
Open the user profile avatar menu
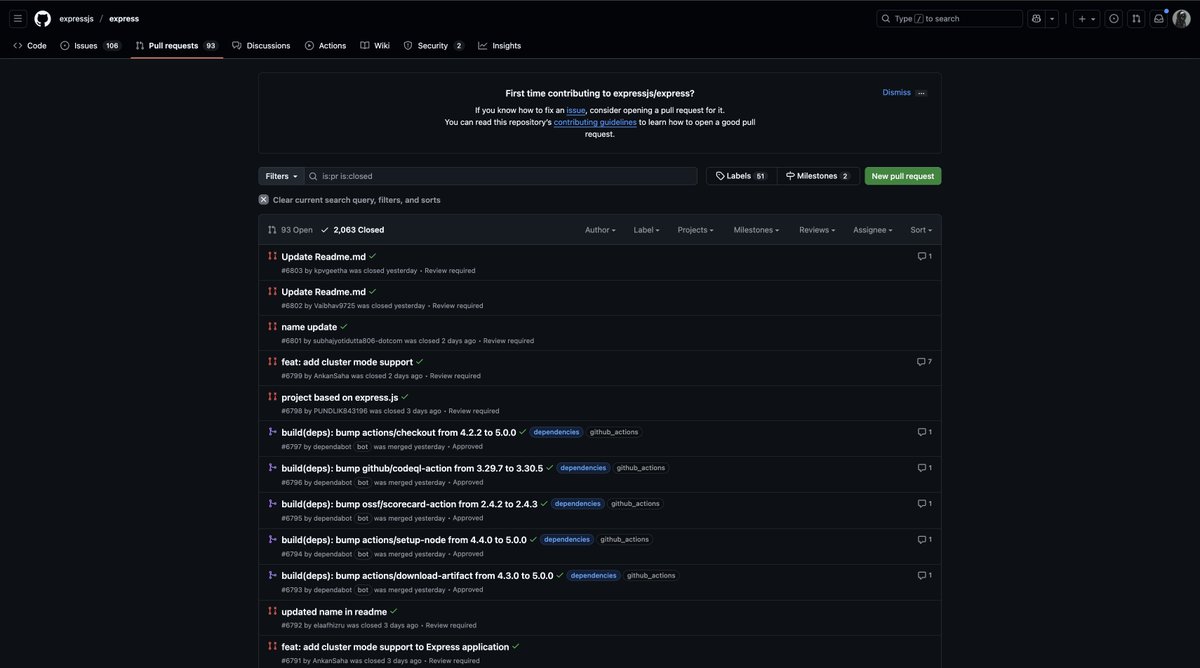click(x=1181, y=18)
